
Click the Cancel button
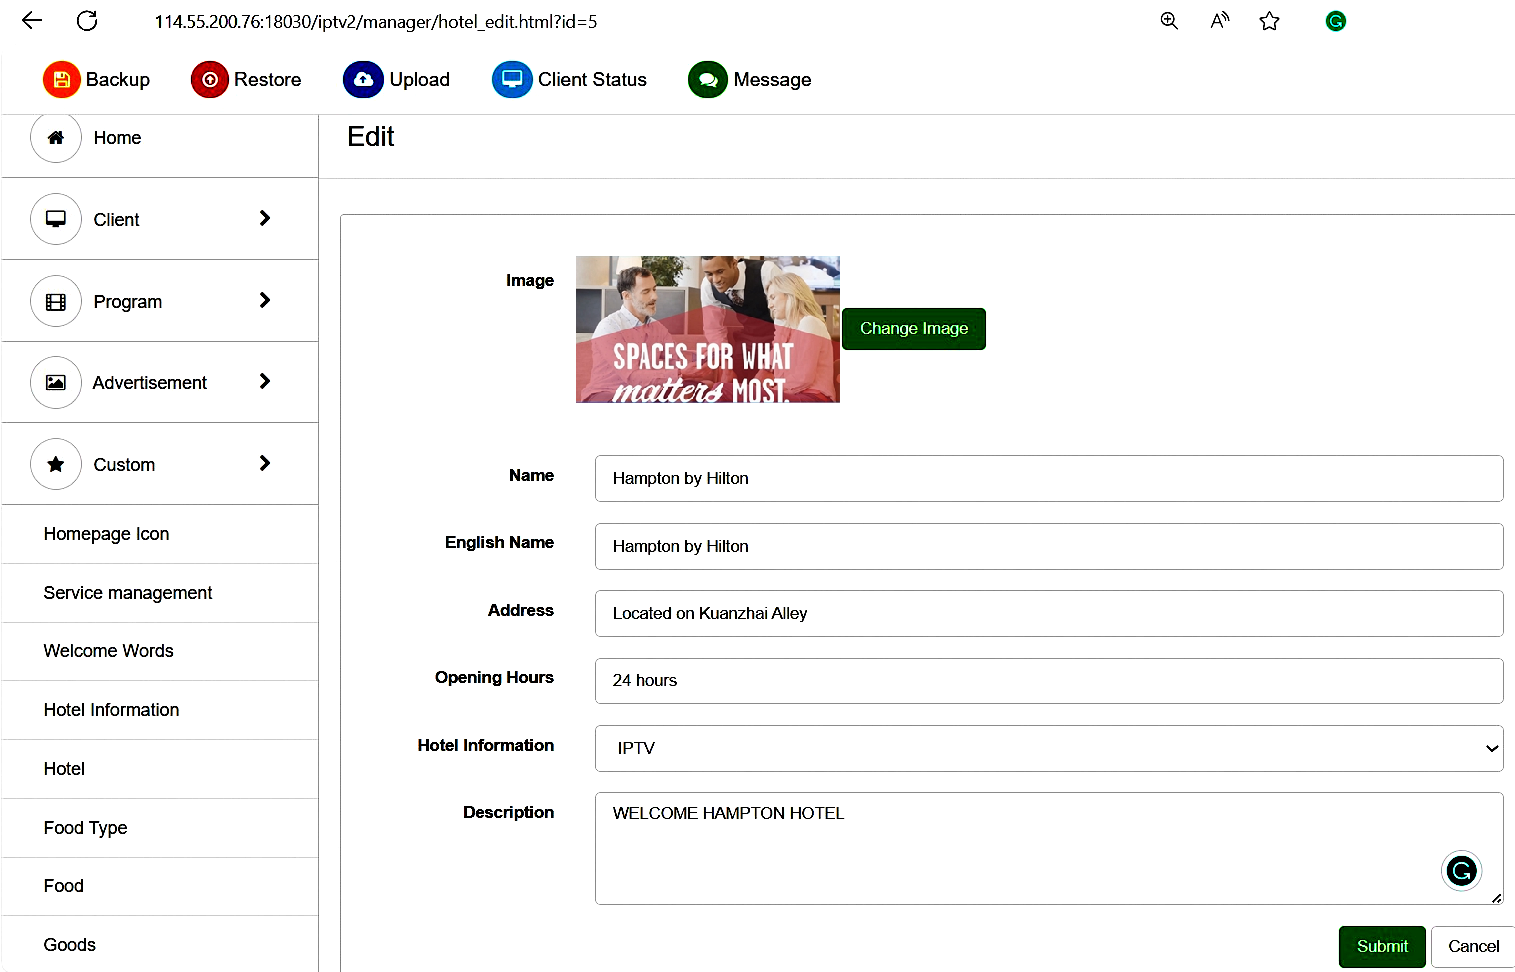pos(1473,947)
